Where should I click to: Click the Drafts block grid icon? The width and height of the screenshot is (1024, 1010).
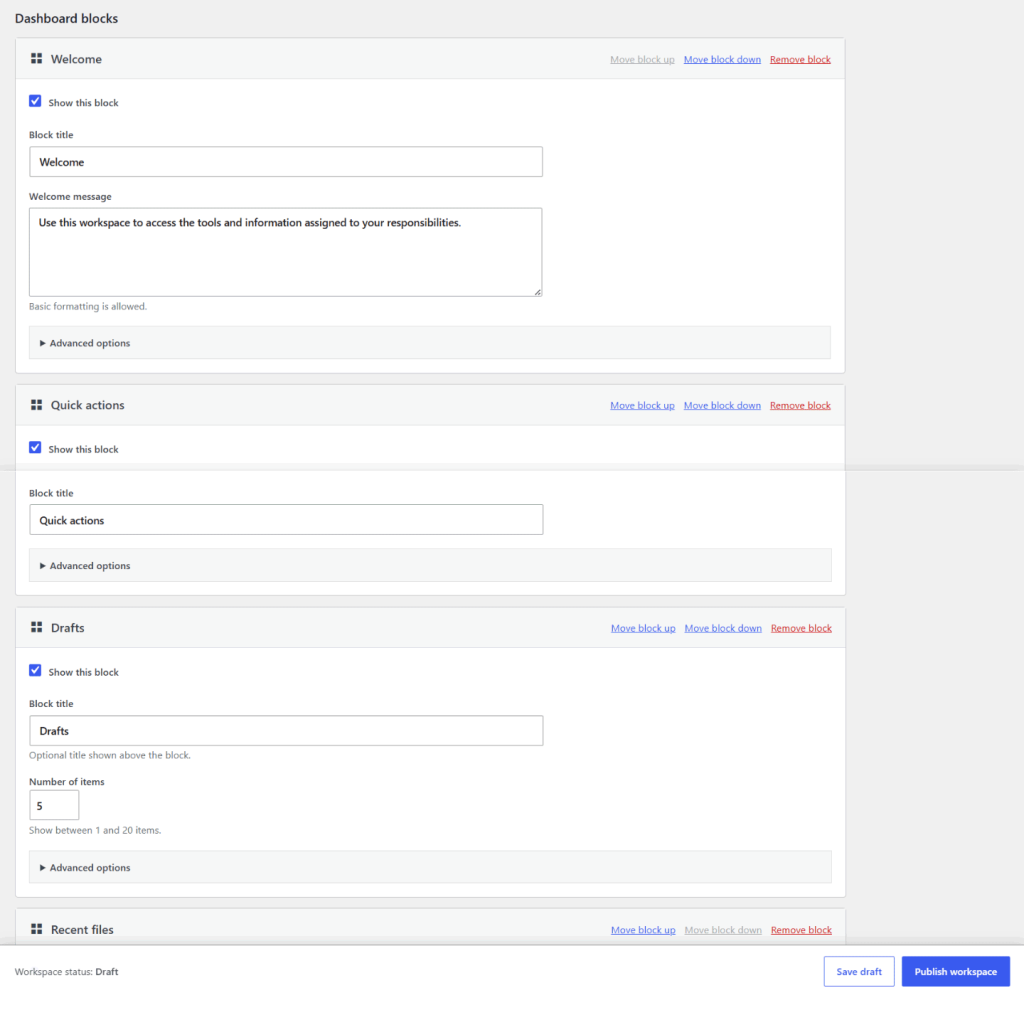37,627
